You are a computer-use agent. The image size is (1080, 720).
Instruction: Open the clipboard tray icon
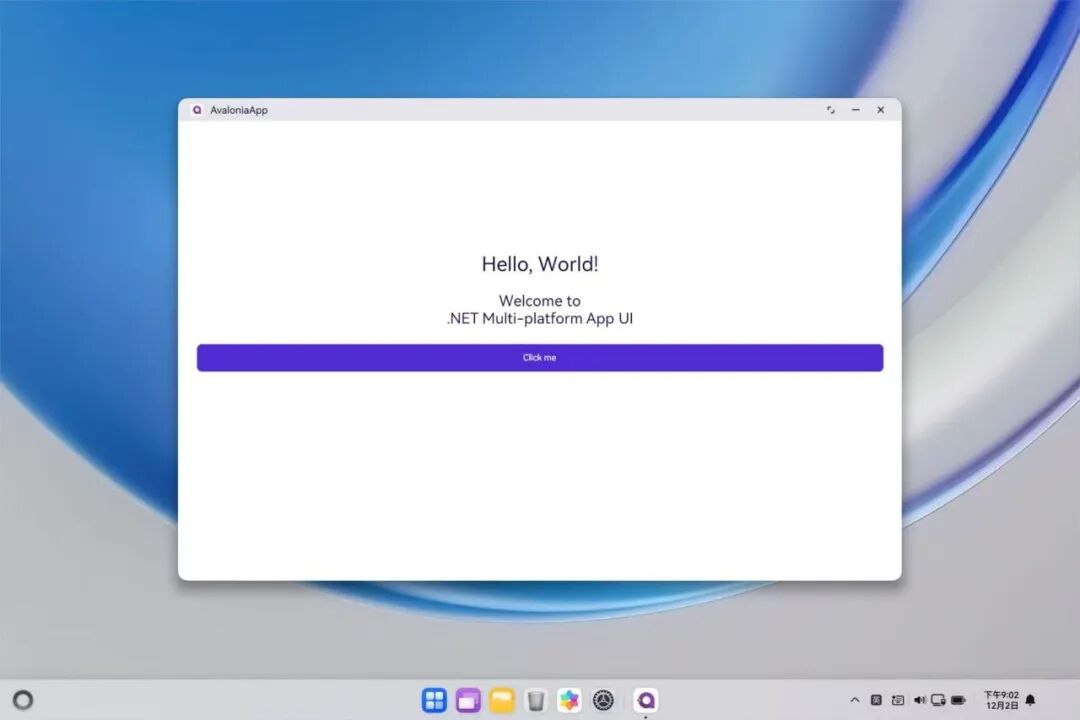pos(897,700)
